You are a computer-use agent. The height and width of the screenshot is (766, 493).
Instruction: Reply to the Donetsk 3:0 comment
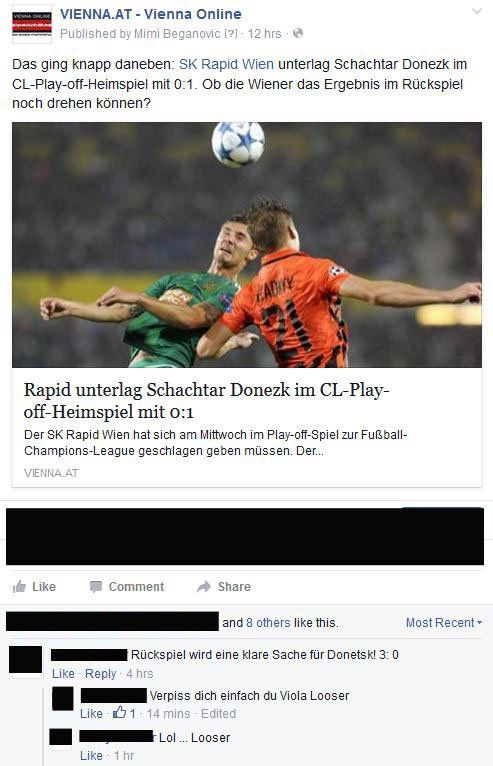point(100,674)
